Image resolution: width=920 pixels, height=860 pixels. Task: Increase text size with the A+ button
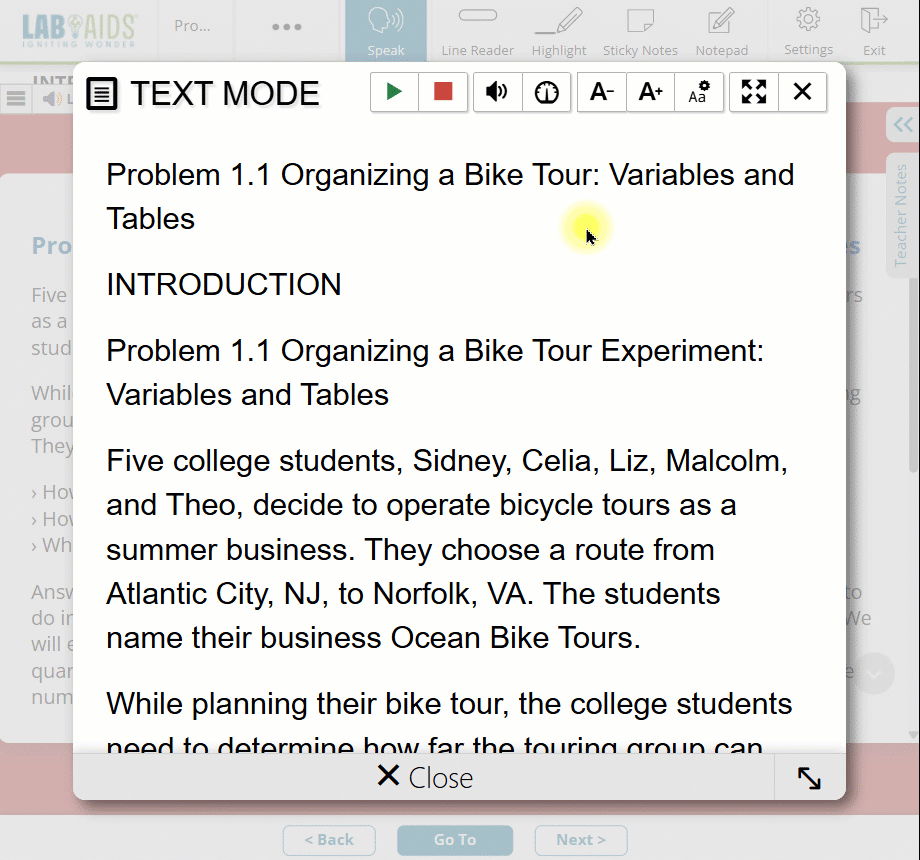[651, 92]
